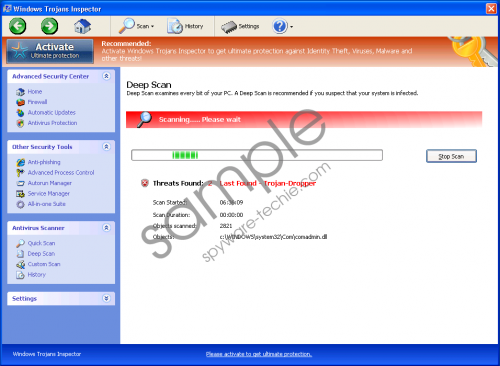This screenshot has width=500, height=366.
Task: Open Settings from the toolbar chip icon
Action: 240,26
